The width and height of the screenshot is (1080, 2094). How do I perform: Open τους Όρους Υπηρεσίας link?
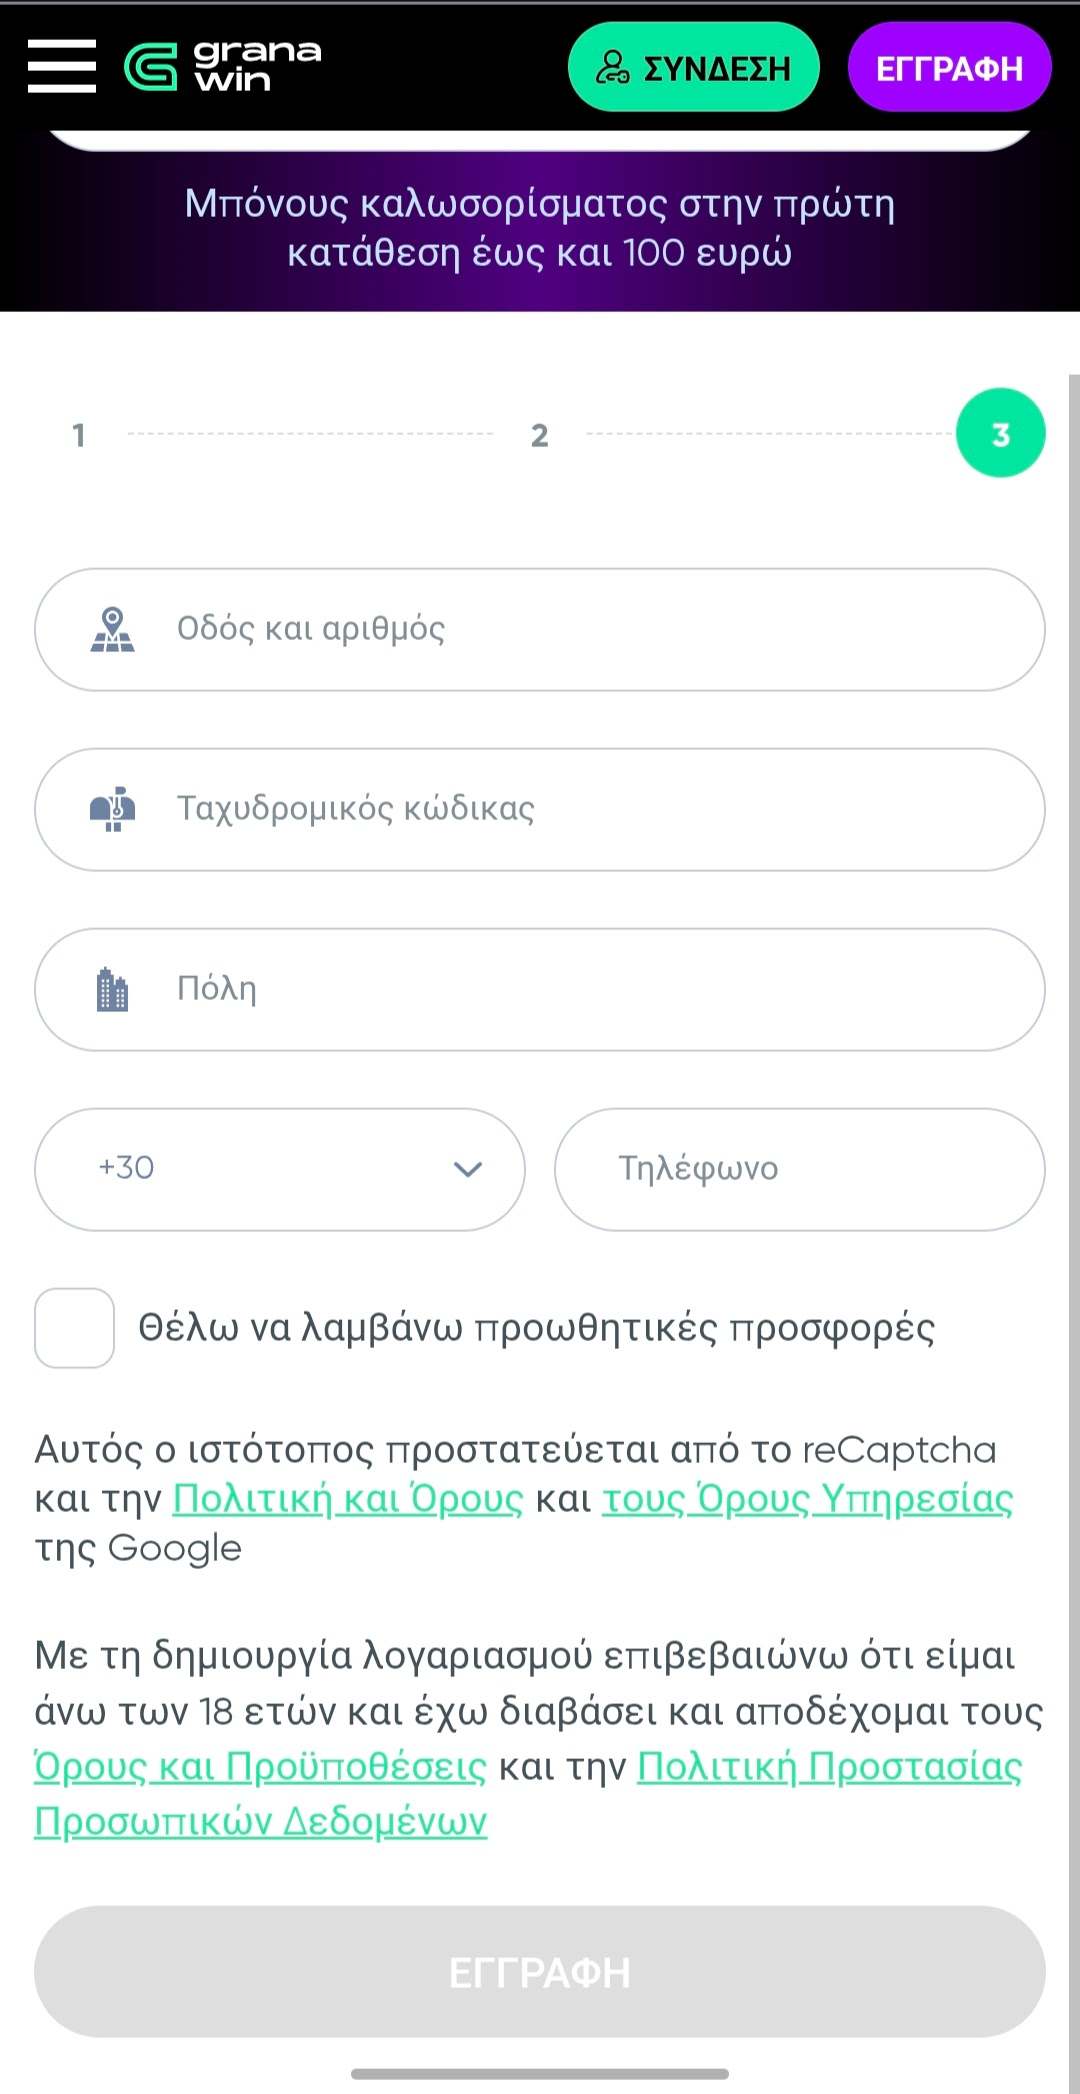tap(807, 1499)
